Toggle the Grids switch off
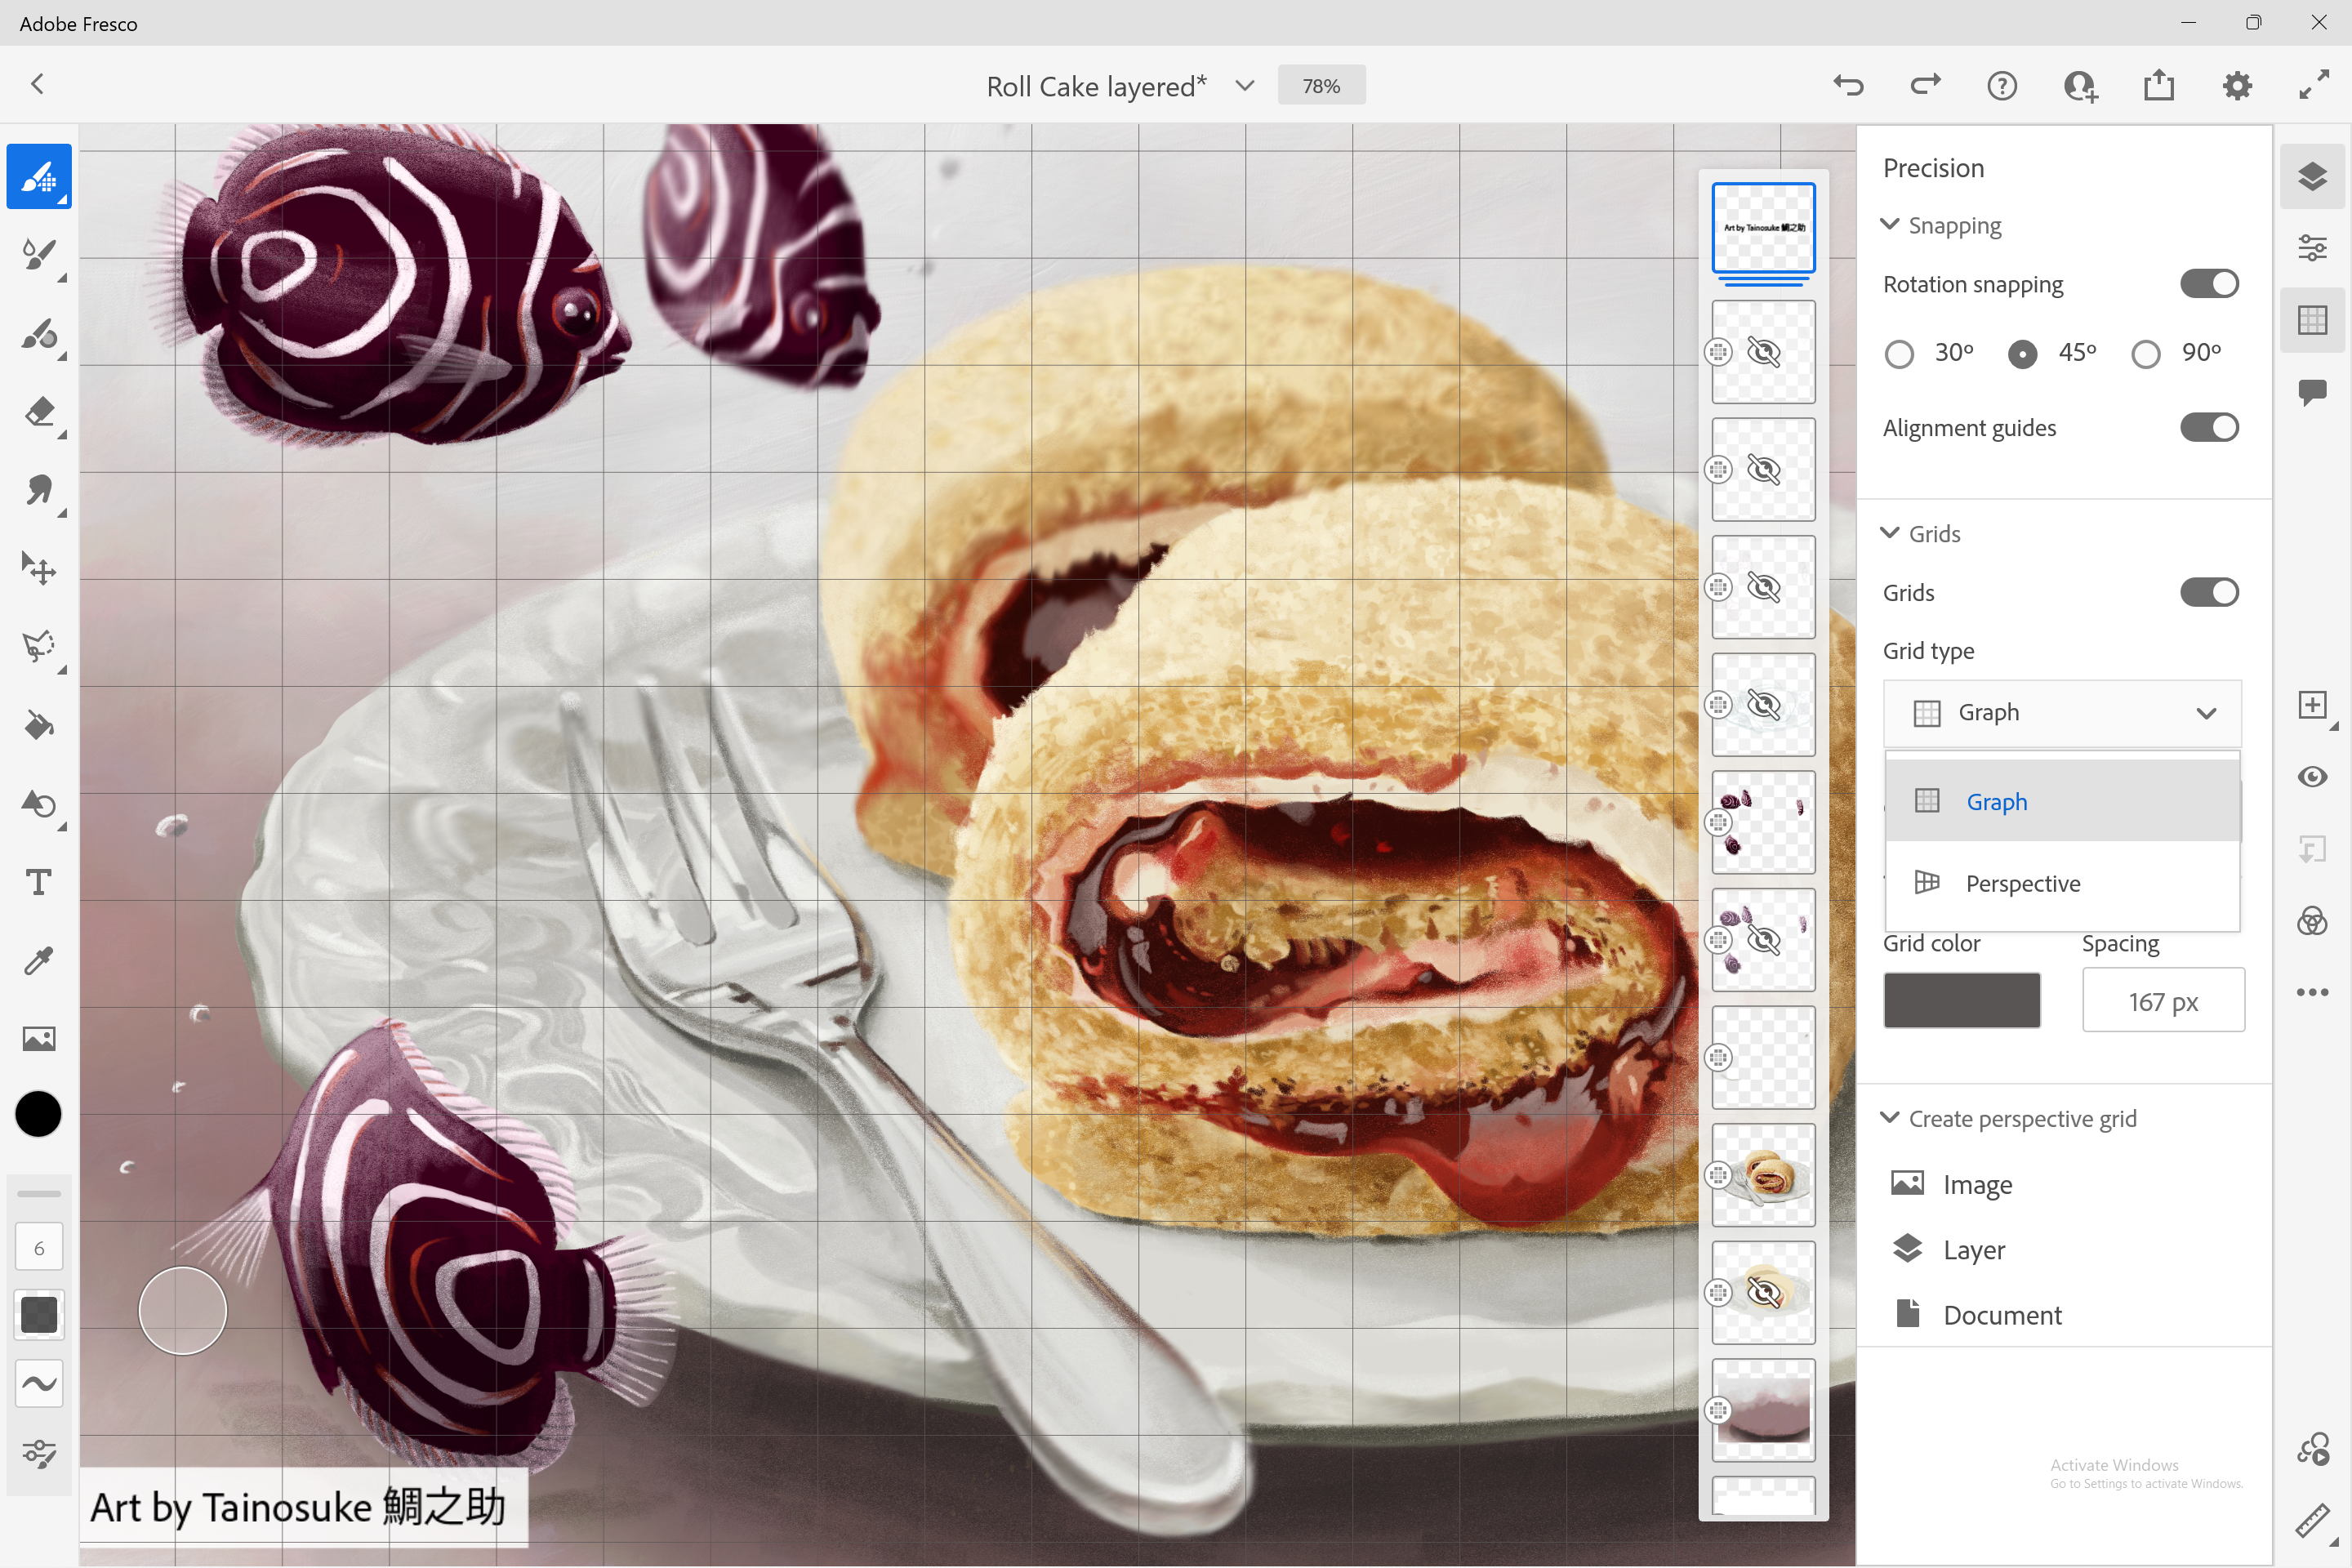This screenshot has width=2352, height=1568. point(2208,592)
